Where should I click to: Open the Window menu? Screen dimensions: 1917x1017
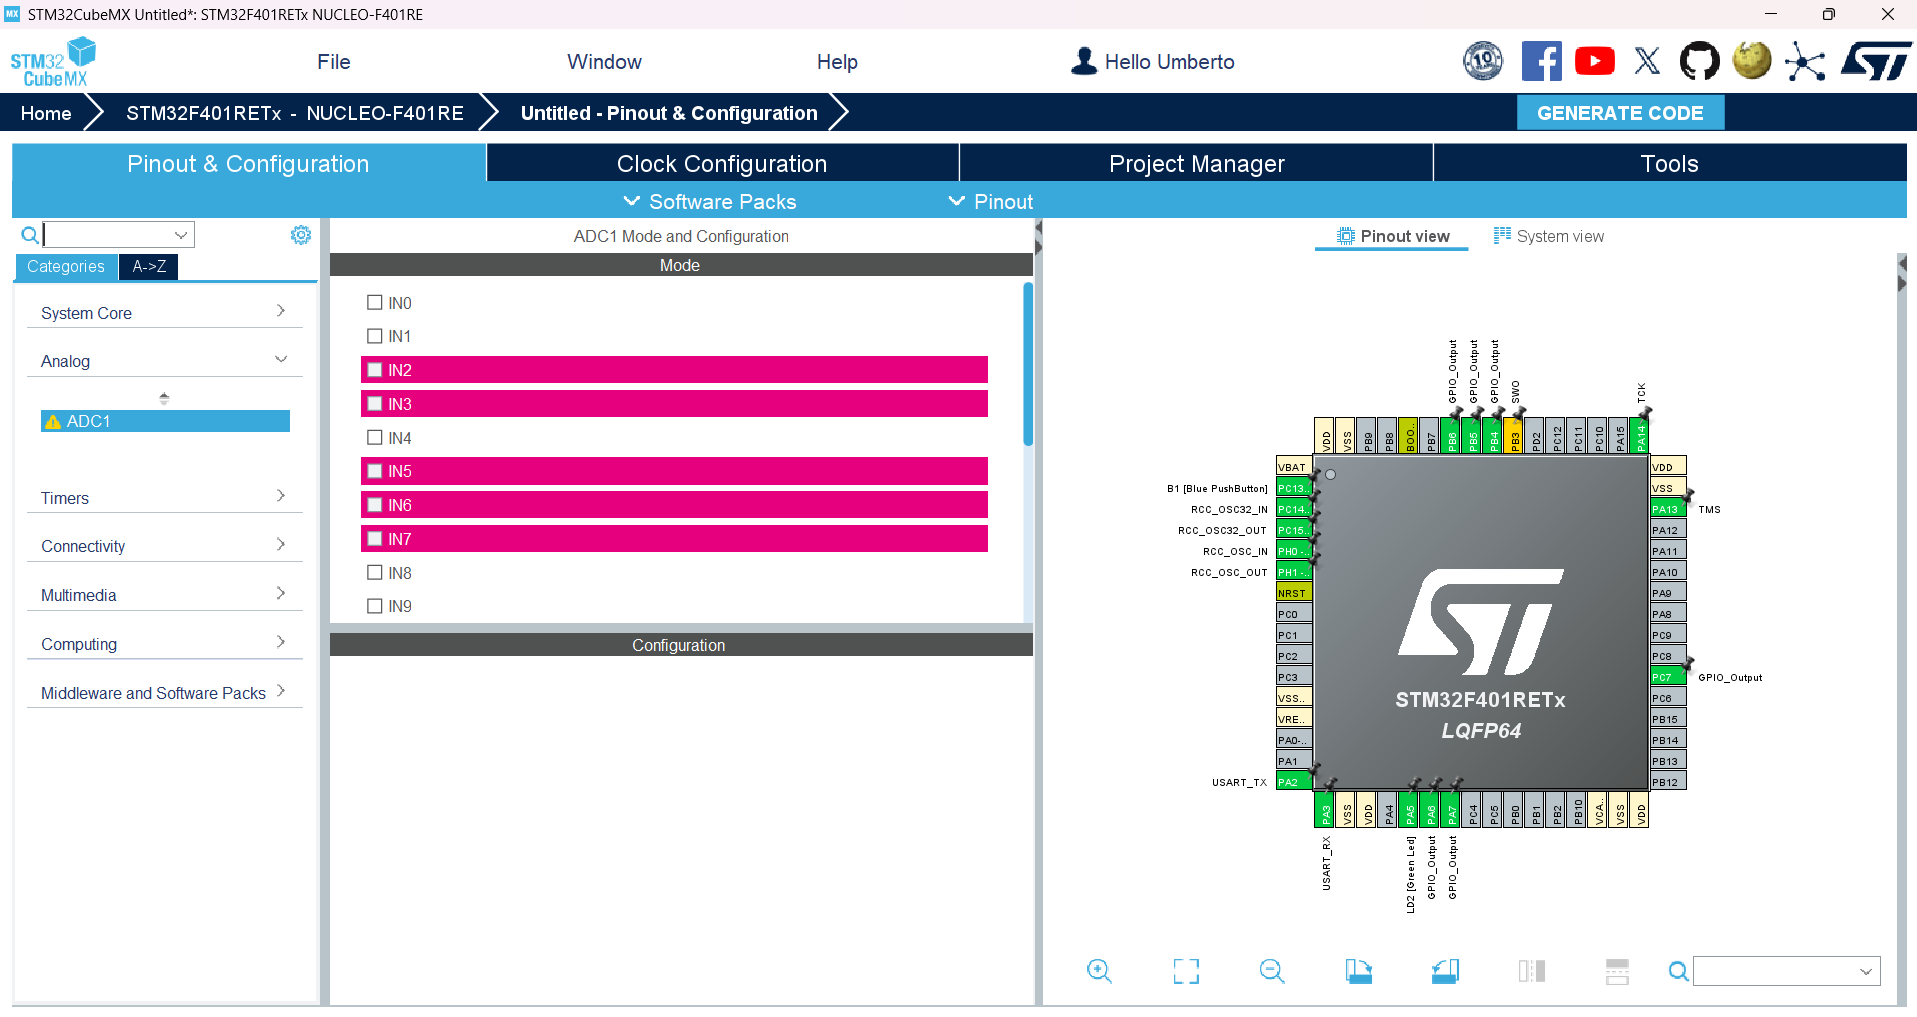click(604, 62)
